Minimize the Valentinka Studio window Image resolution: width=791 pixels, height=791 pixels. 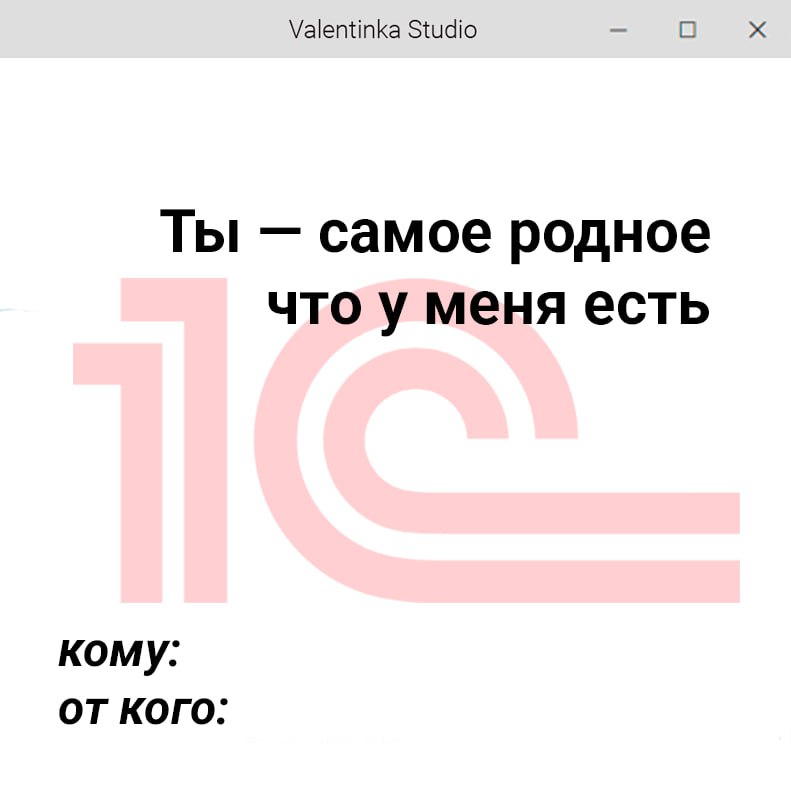tap(618, 30)
